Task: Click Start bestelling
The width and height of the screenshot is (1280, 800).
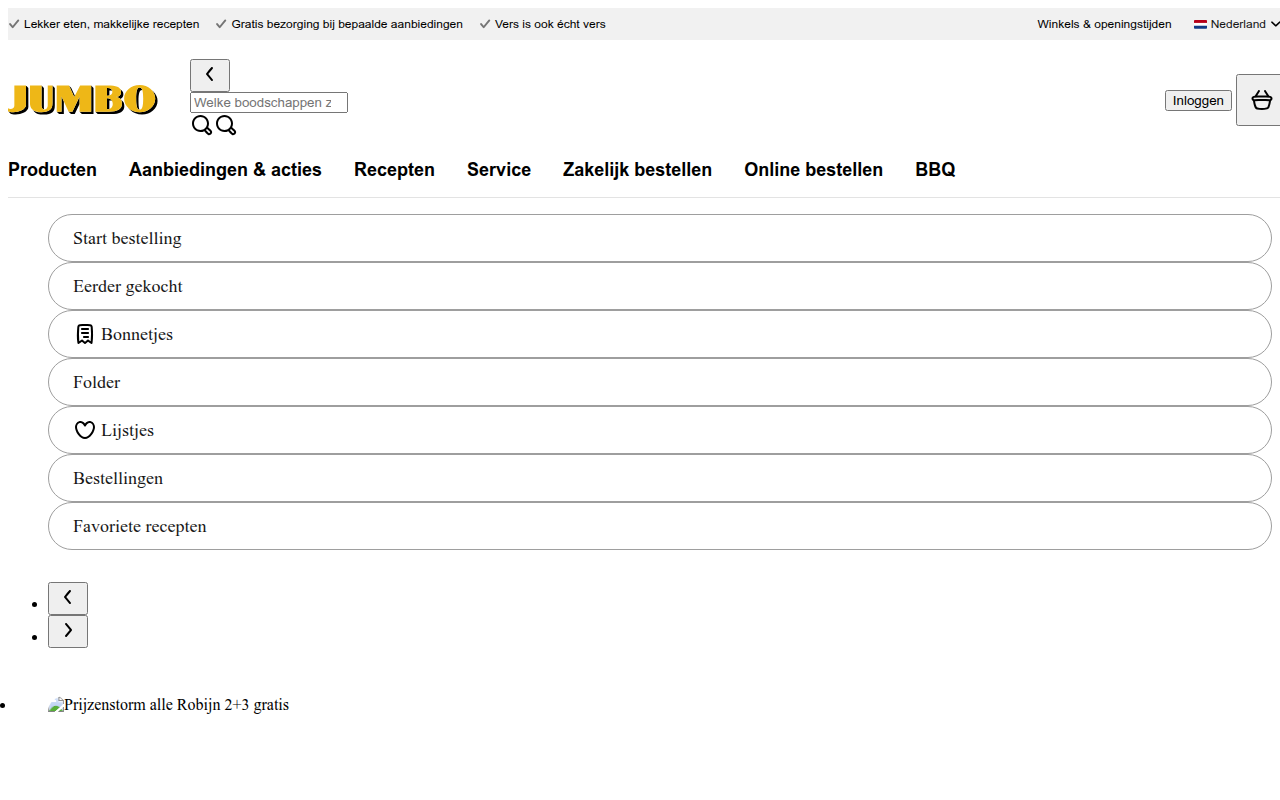Action: [660, 238]
